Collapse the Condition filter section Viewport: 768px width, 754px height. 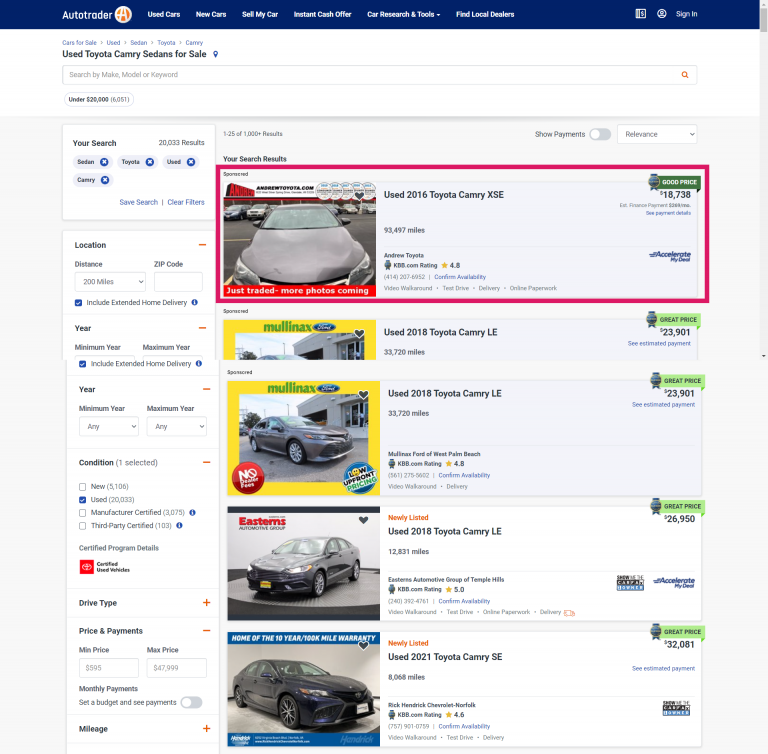click(207, 462)
